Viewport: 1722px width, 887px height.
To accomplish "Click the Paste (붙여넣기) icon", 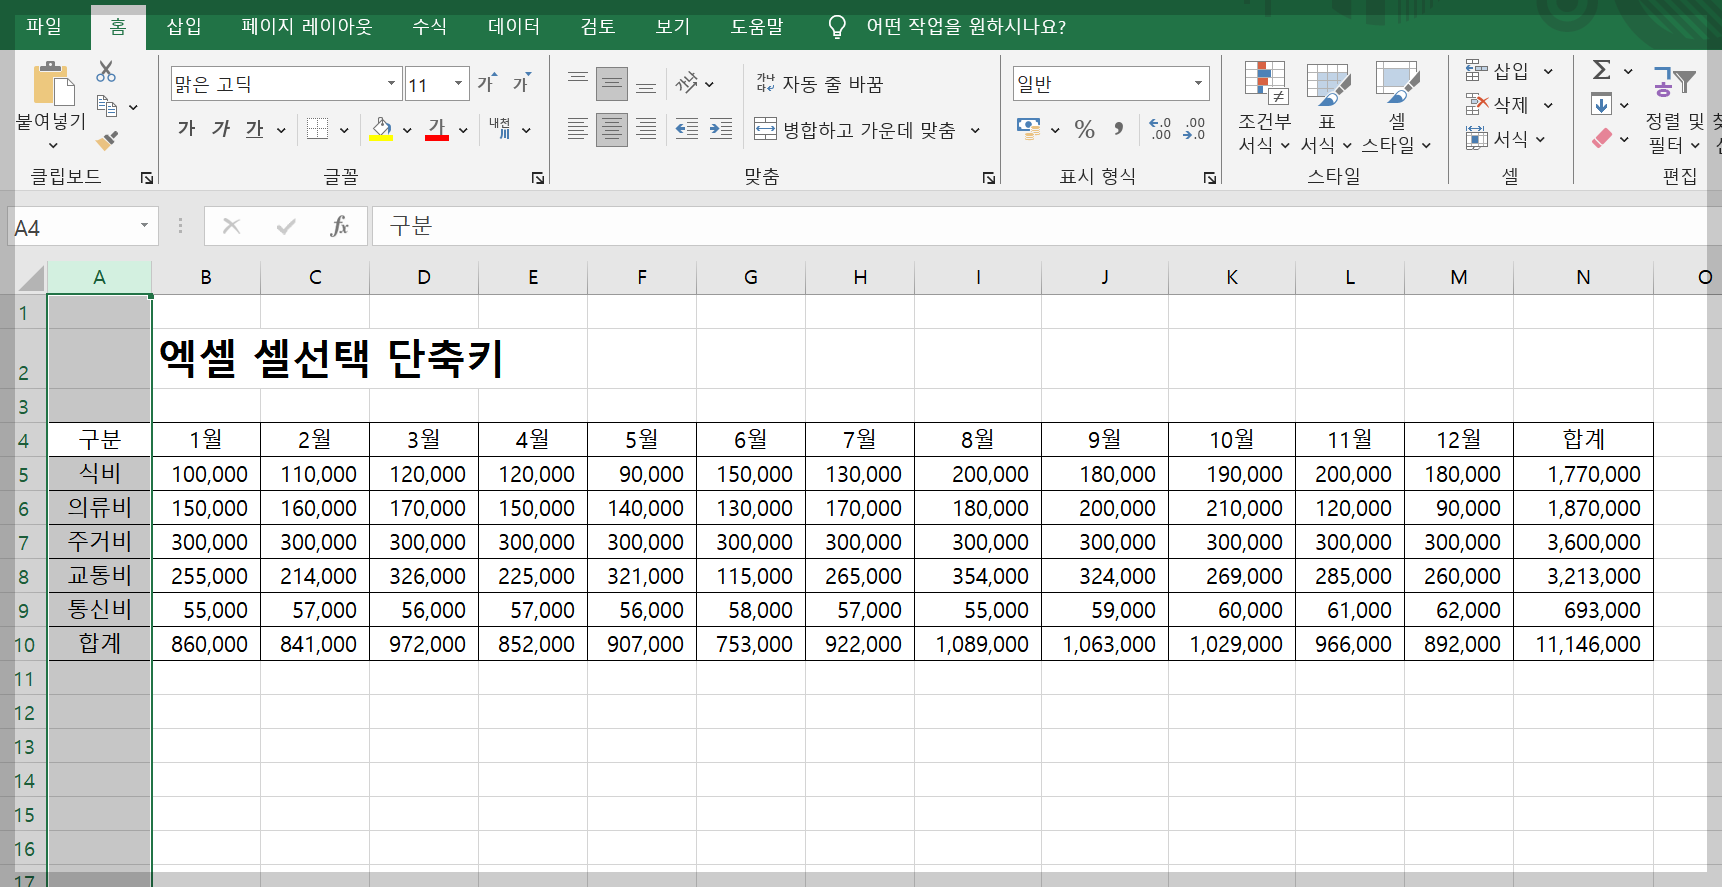I will (52, 84).
